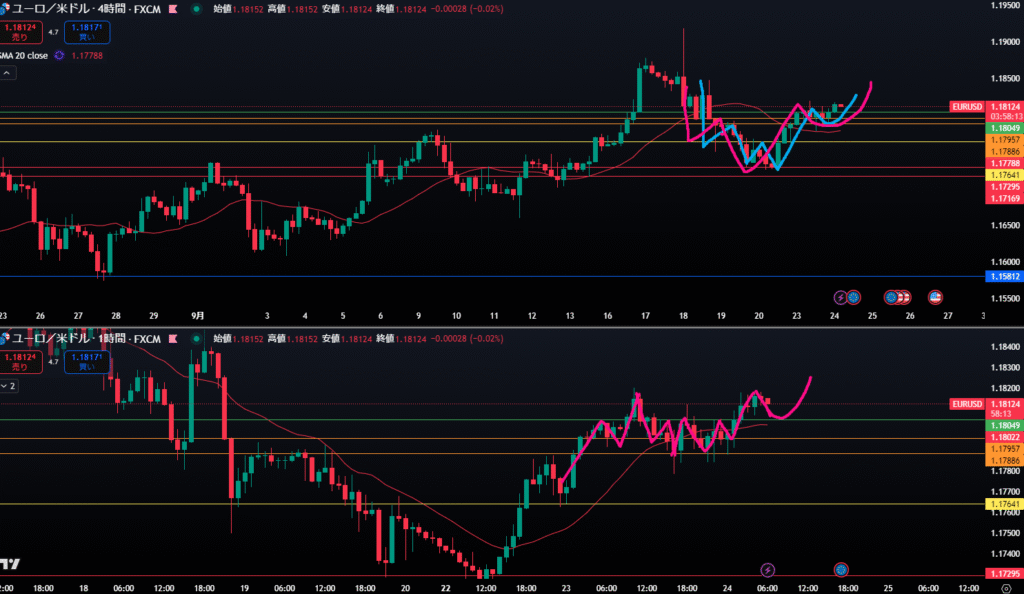Select the yellow 1.17641 price level label in bottom chart
The image size is (1024, 594).
(1004, 505)
